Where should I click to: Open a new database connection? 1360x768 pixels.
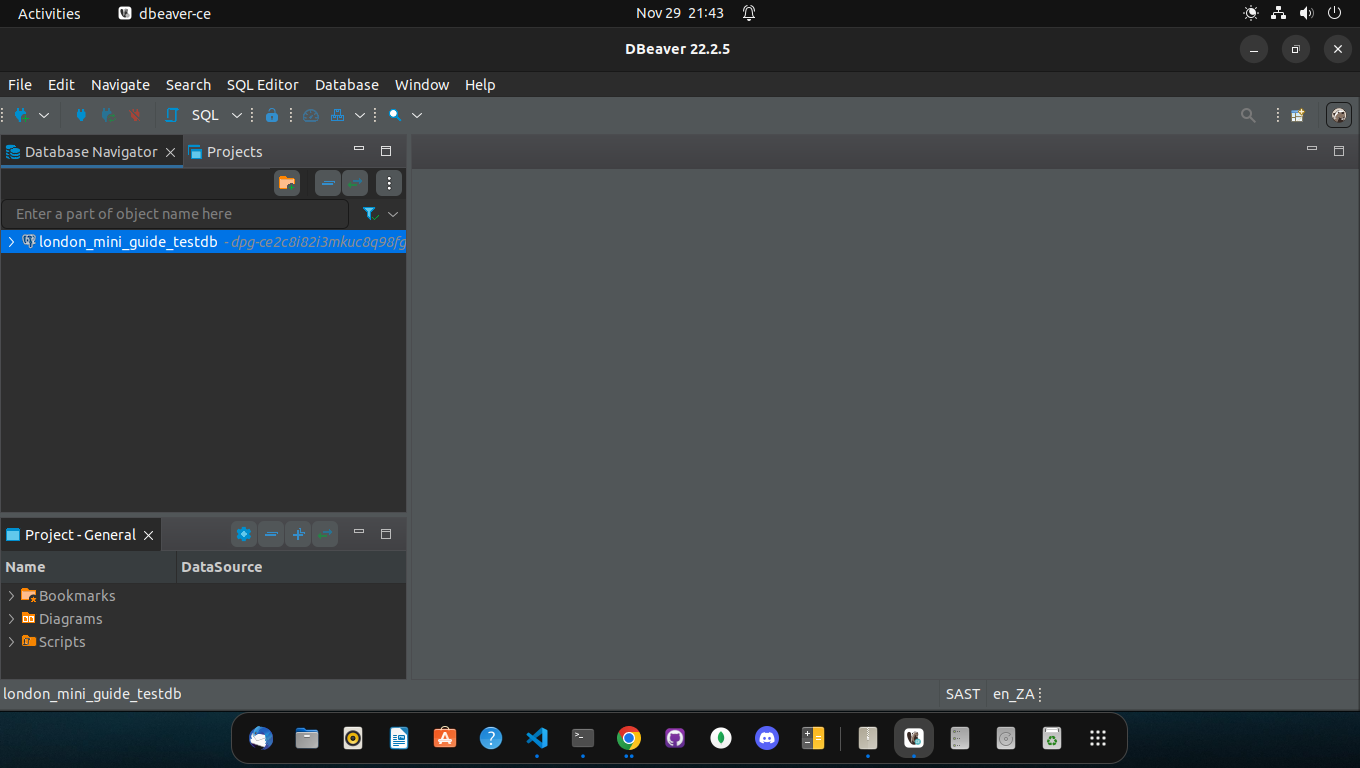(x=19, y=114)
